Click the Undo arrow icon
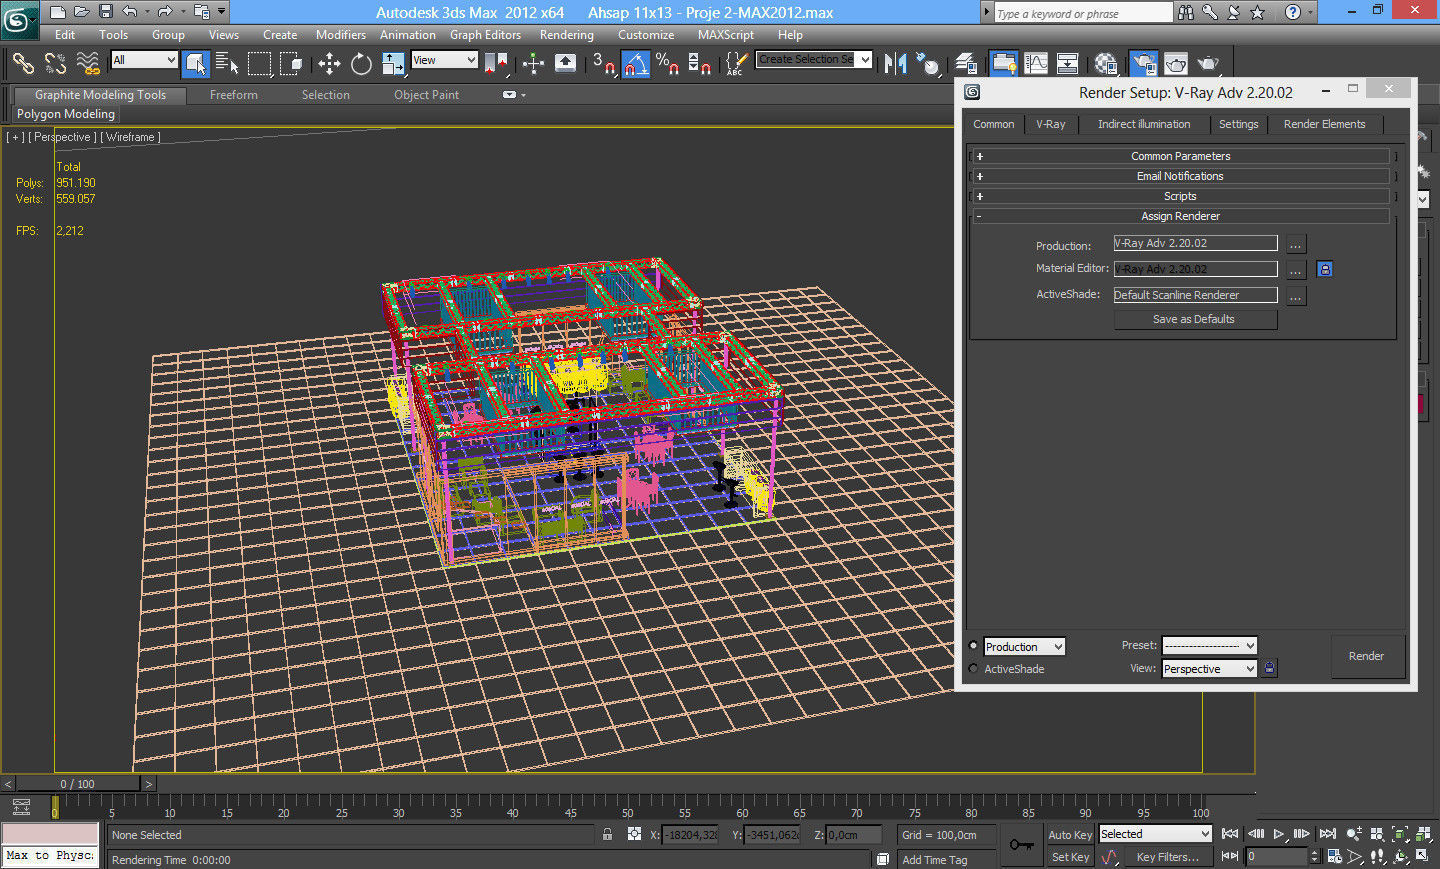The width and height of the screenshot is (1440, 869). [x=130, y=12]
